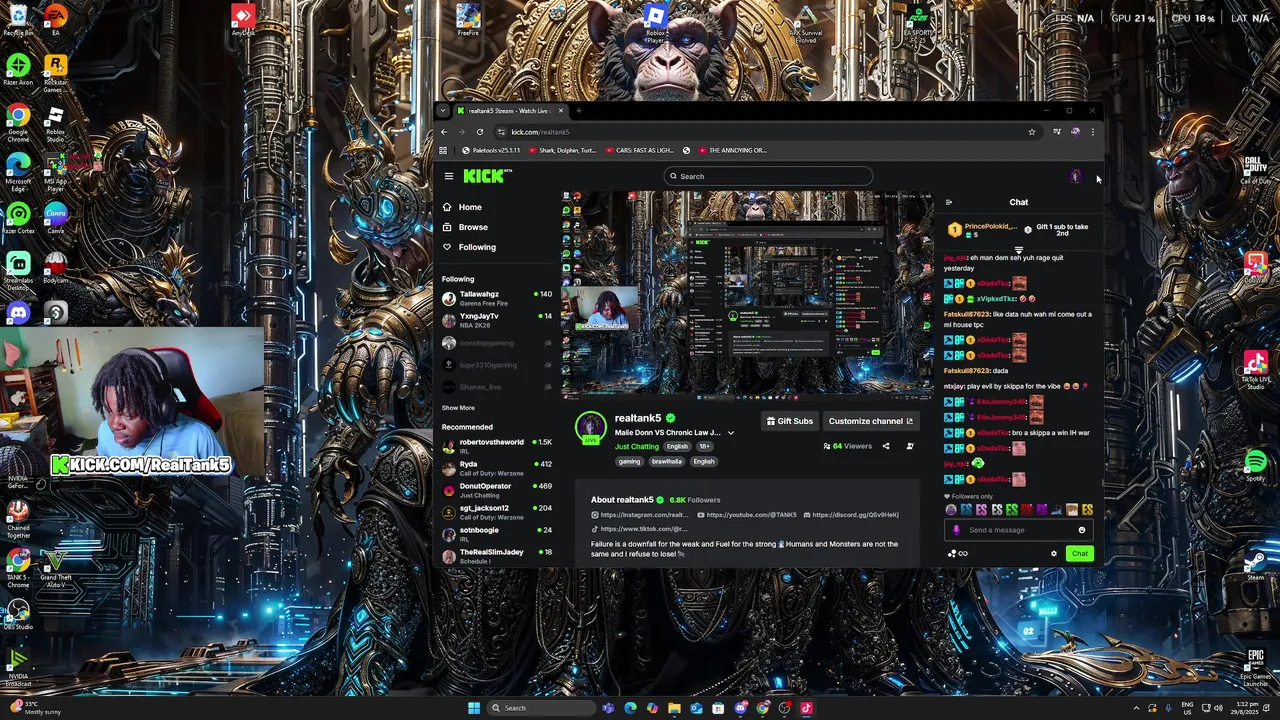Open a new Chrome tab

[579, 111]
